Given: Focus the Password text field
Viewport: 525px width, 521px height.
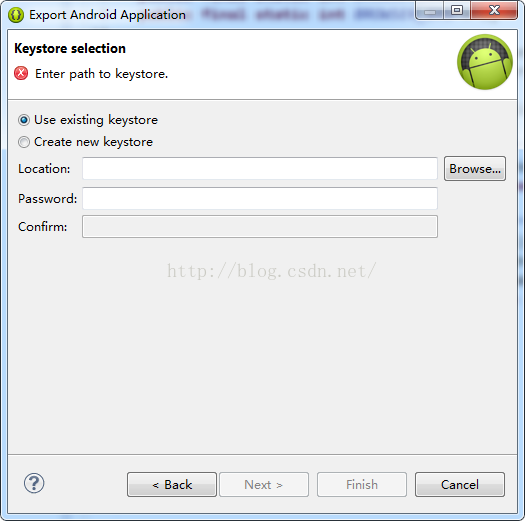Looking at the screenshot, I should [260, 199].
